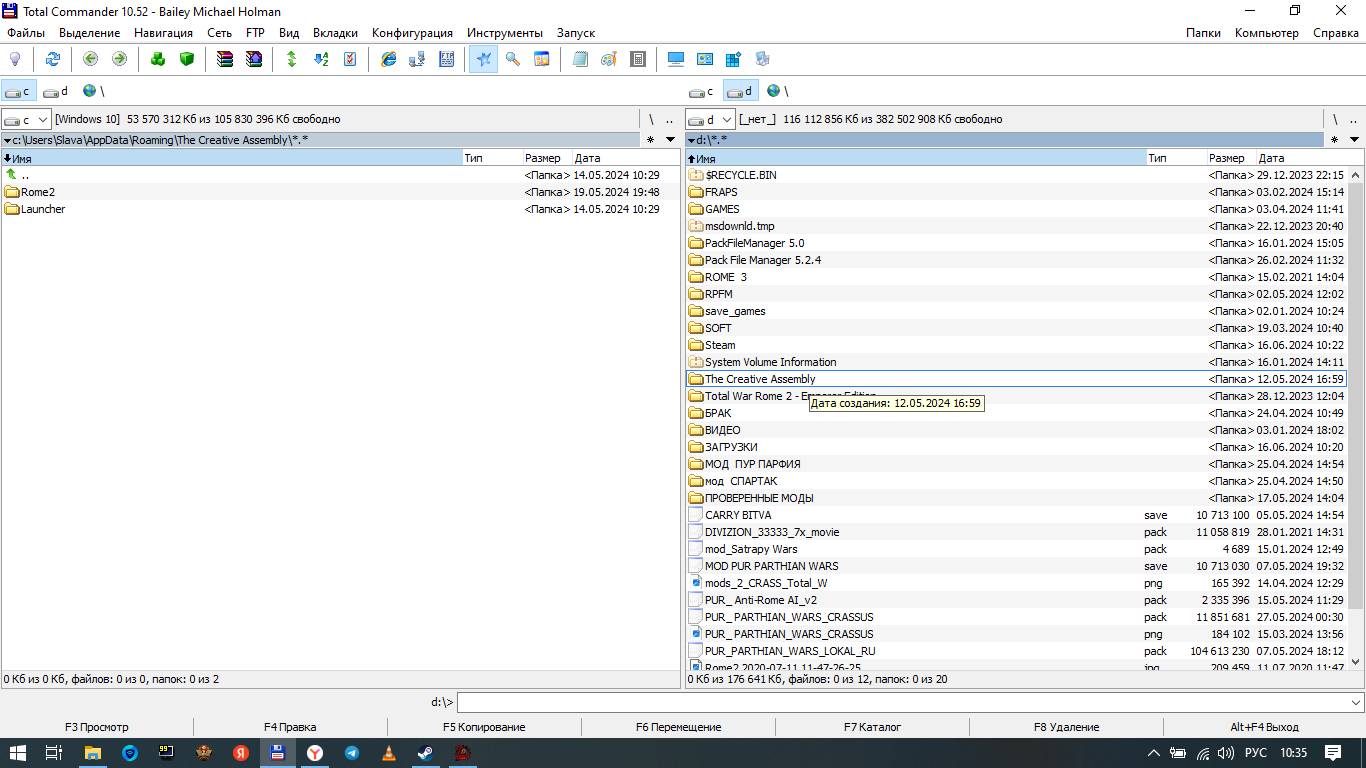The height and width of the screenshot is (768, 1366).
Task: Go to root in left panel backslash button
Action: [x=651, y=119]
